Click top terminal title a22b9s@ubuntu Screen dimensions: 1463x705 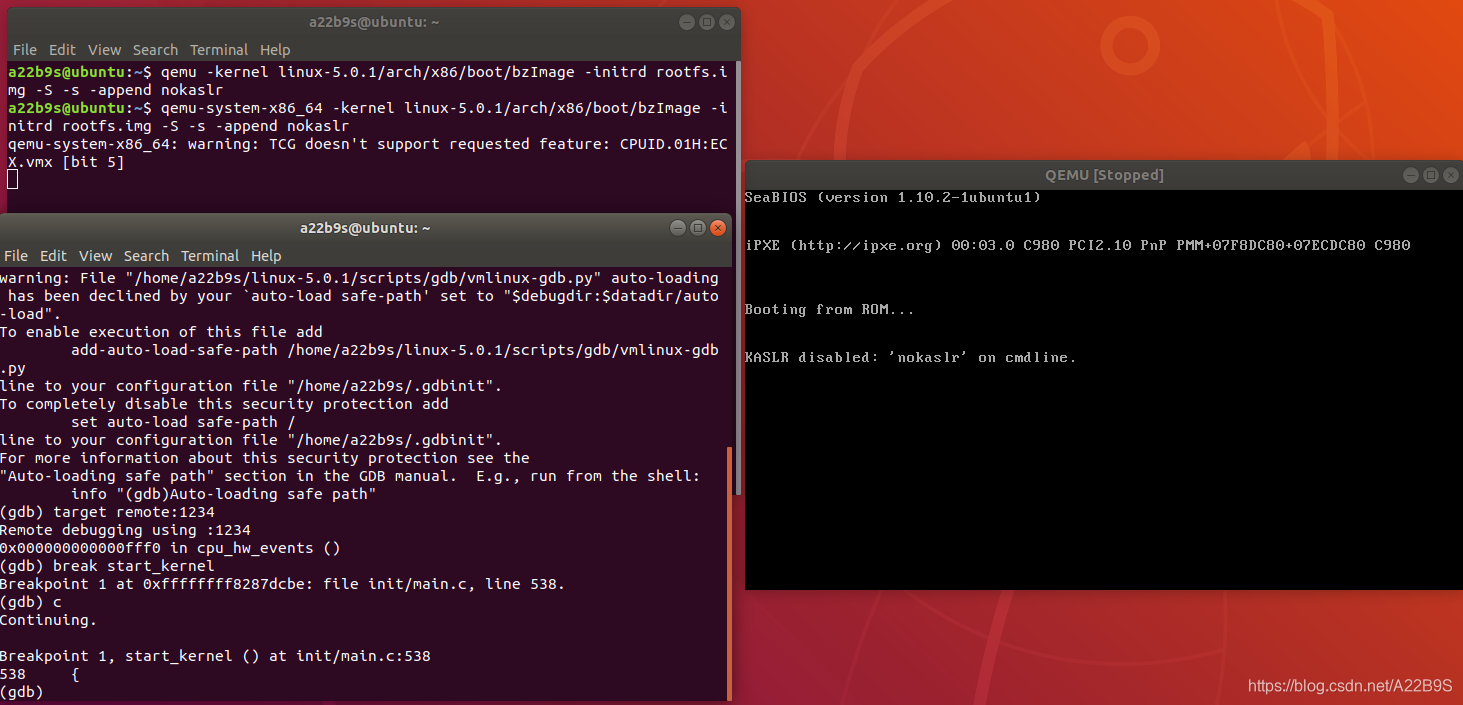point(374,22)
